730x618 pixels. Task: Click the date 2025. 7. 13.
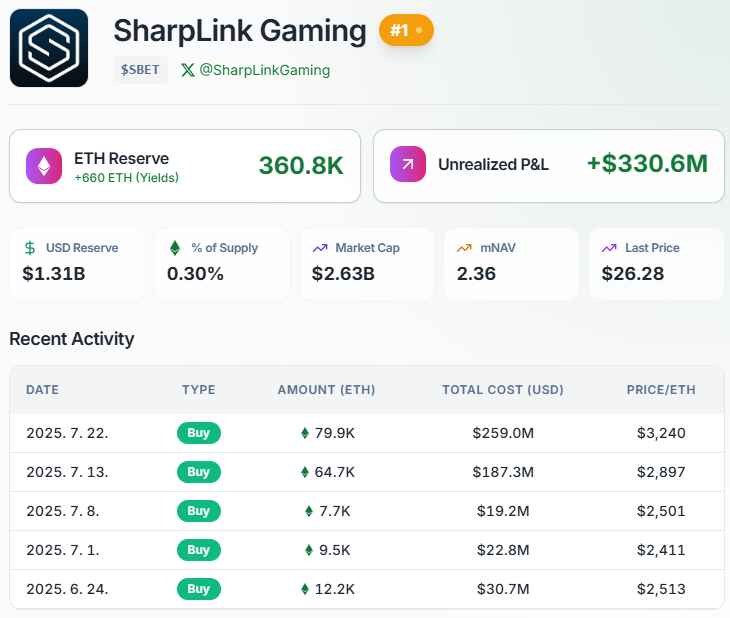[x=68, y=472]
